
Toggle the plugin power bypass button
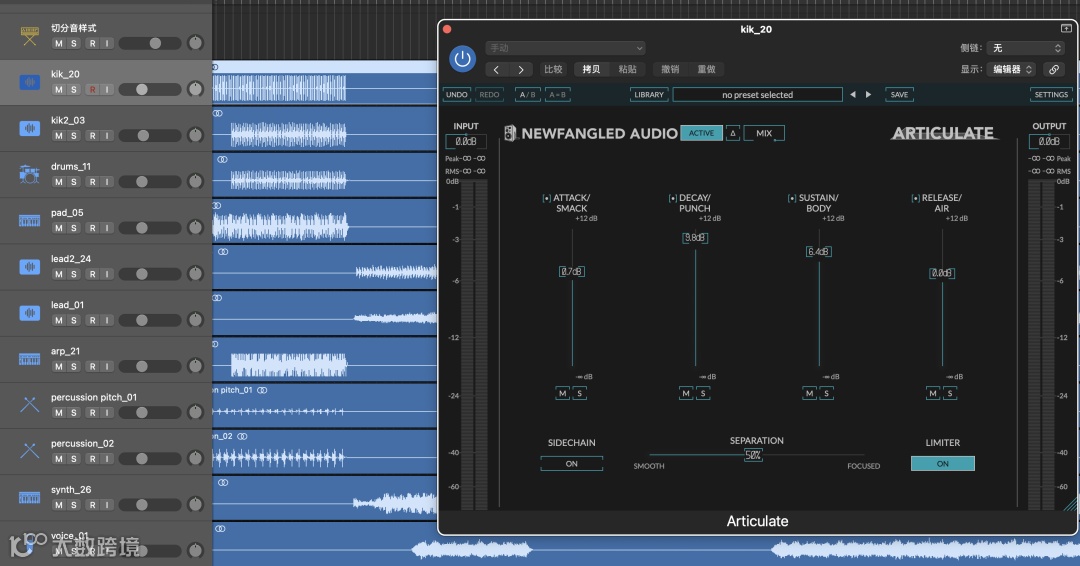coord(462,59)
